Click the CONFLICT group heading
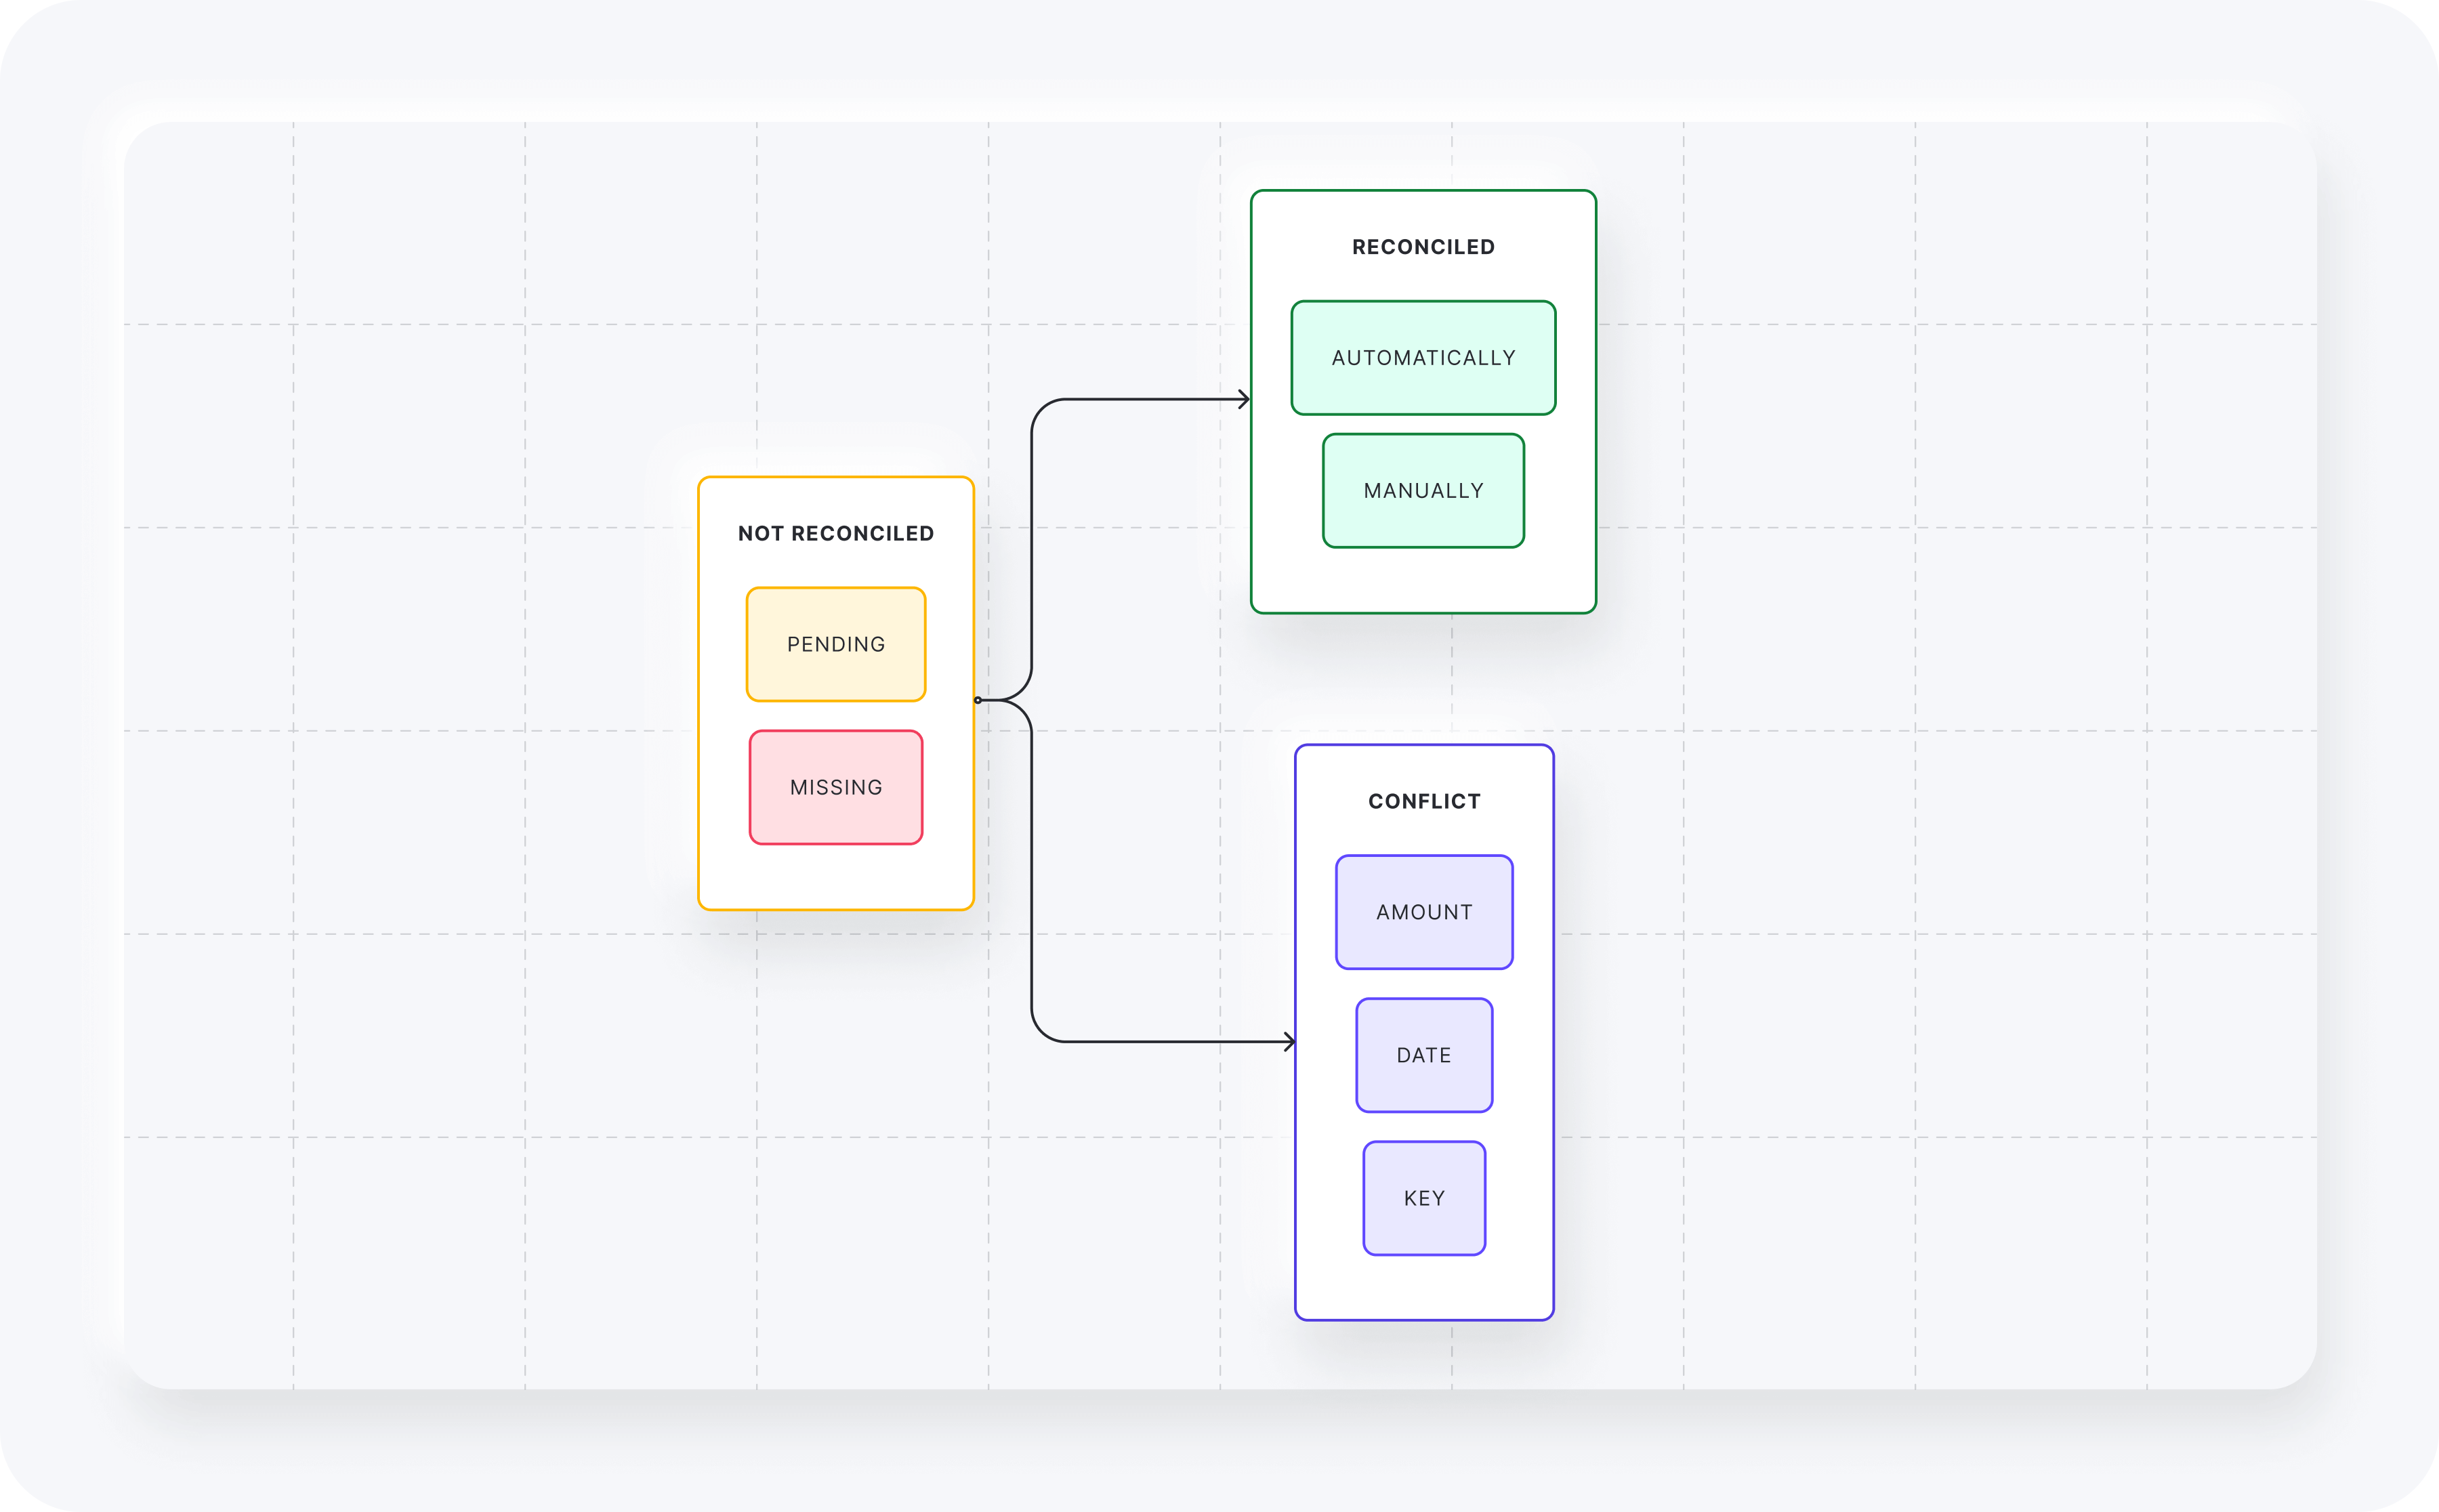2439x1512 pixels. pos(1424,801)
